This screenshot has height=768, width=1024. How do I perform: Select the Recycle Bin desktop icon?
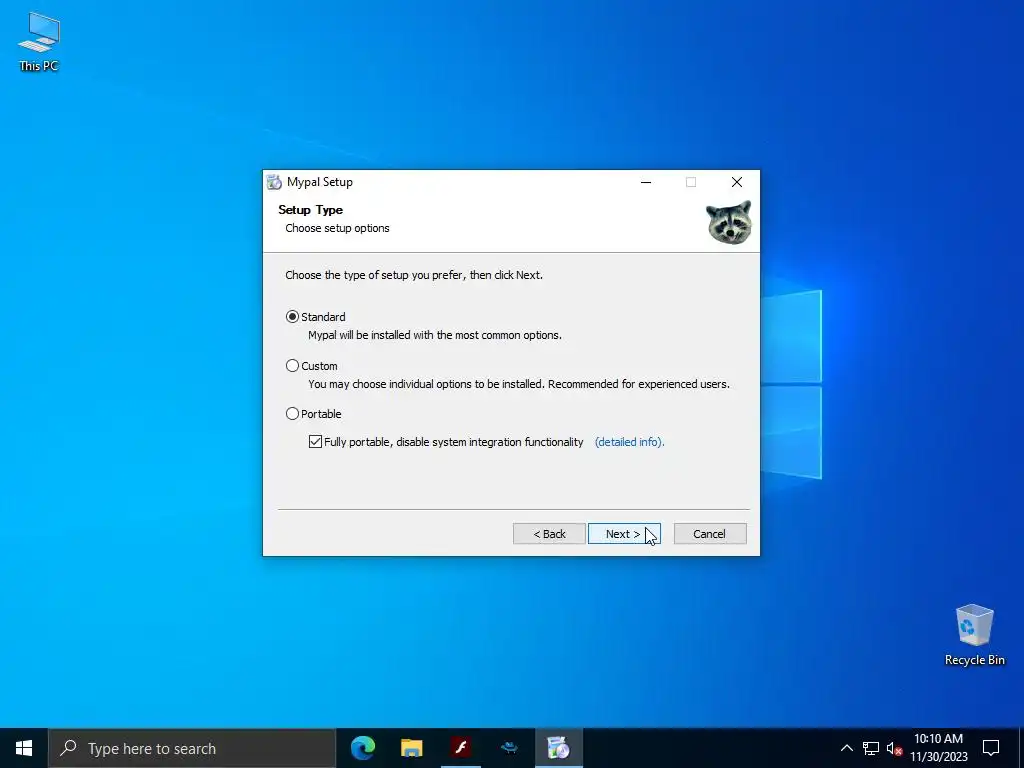(974, 635)
